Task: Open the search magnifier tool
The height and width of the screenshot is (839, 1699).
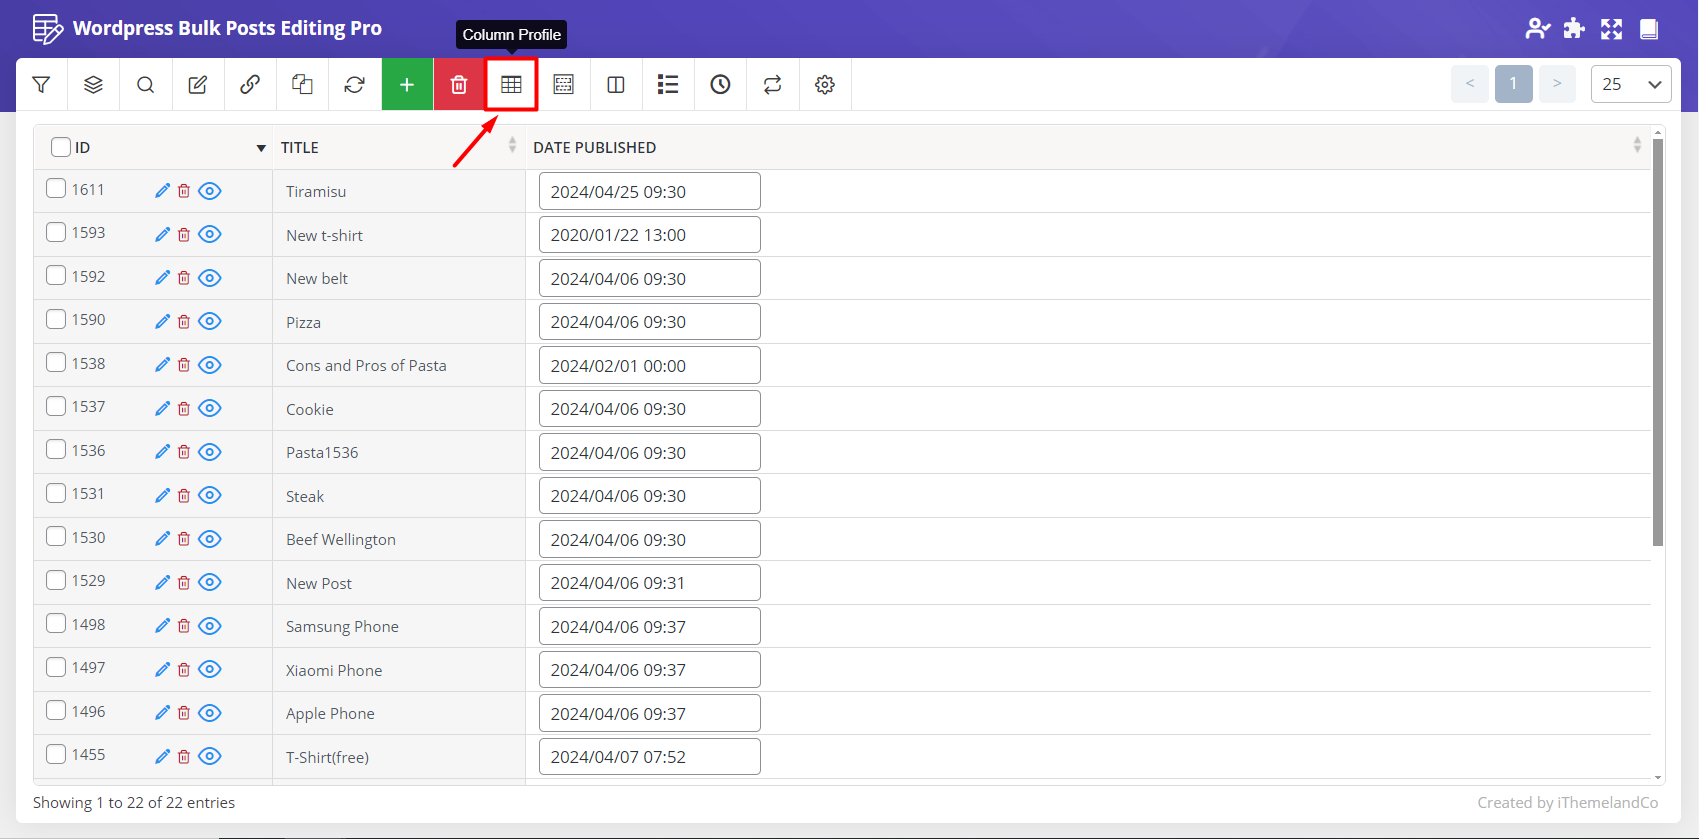Action: pyautogui.click(x=146, y=85)
